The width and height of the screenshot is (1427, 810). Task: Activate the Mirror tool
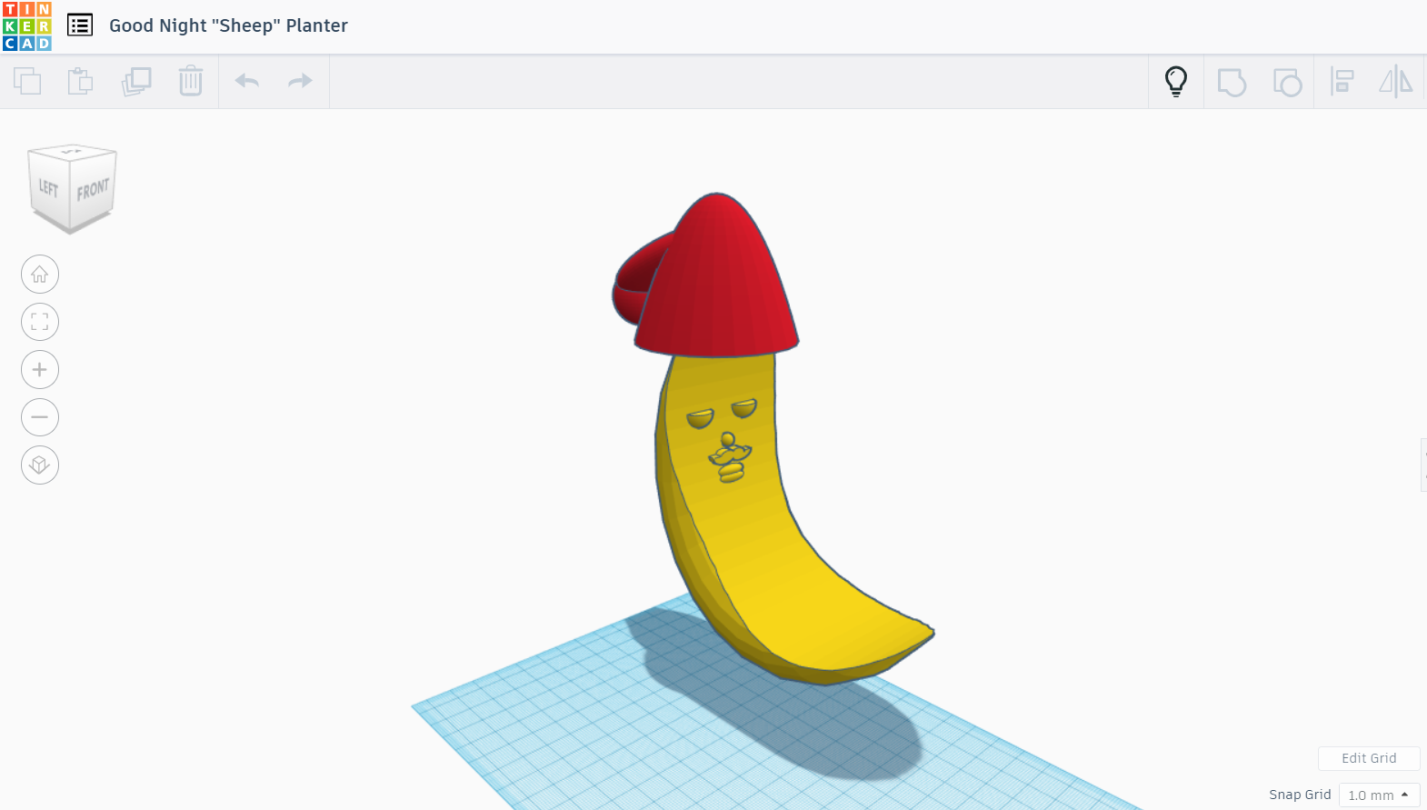(1396, 81)
